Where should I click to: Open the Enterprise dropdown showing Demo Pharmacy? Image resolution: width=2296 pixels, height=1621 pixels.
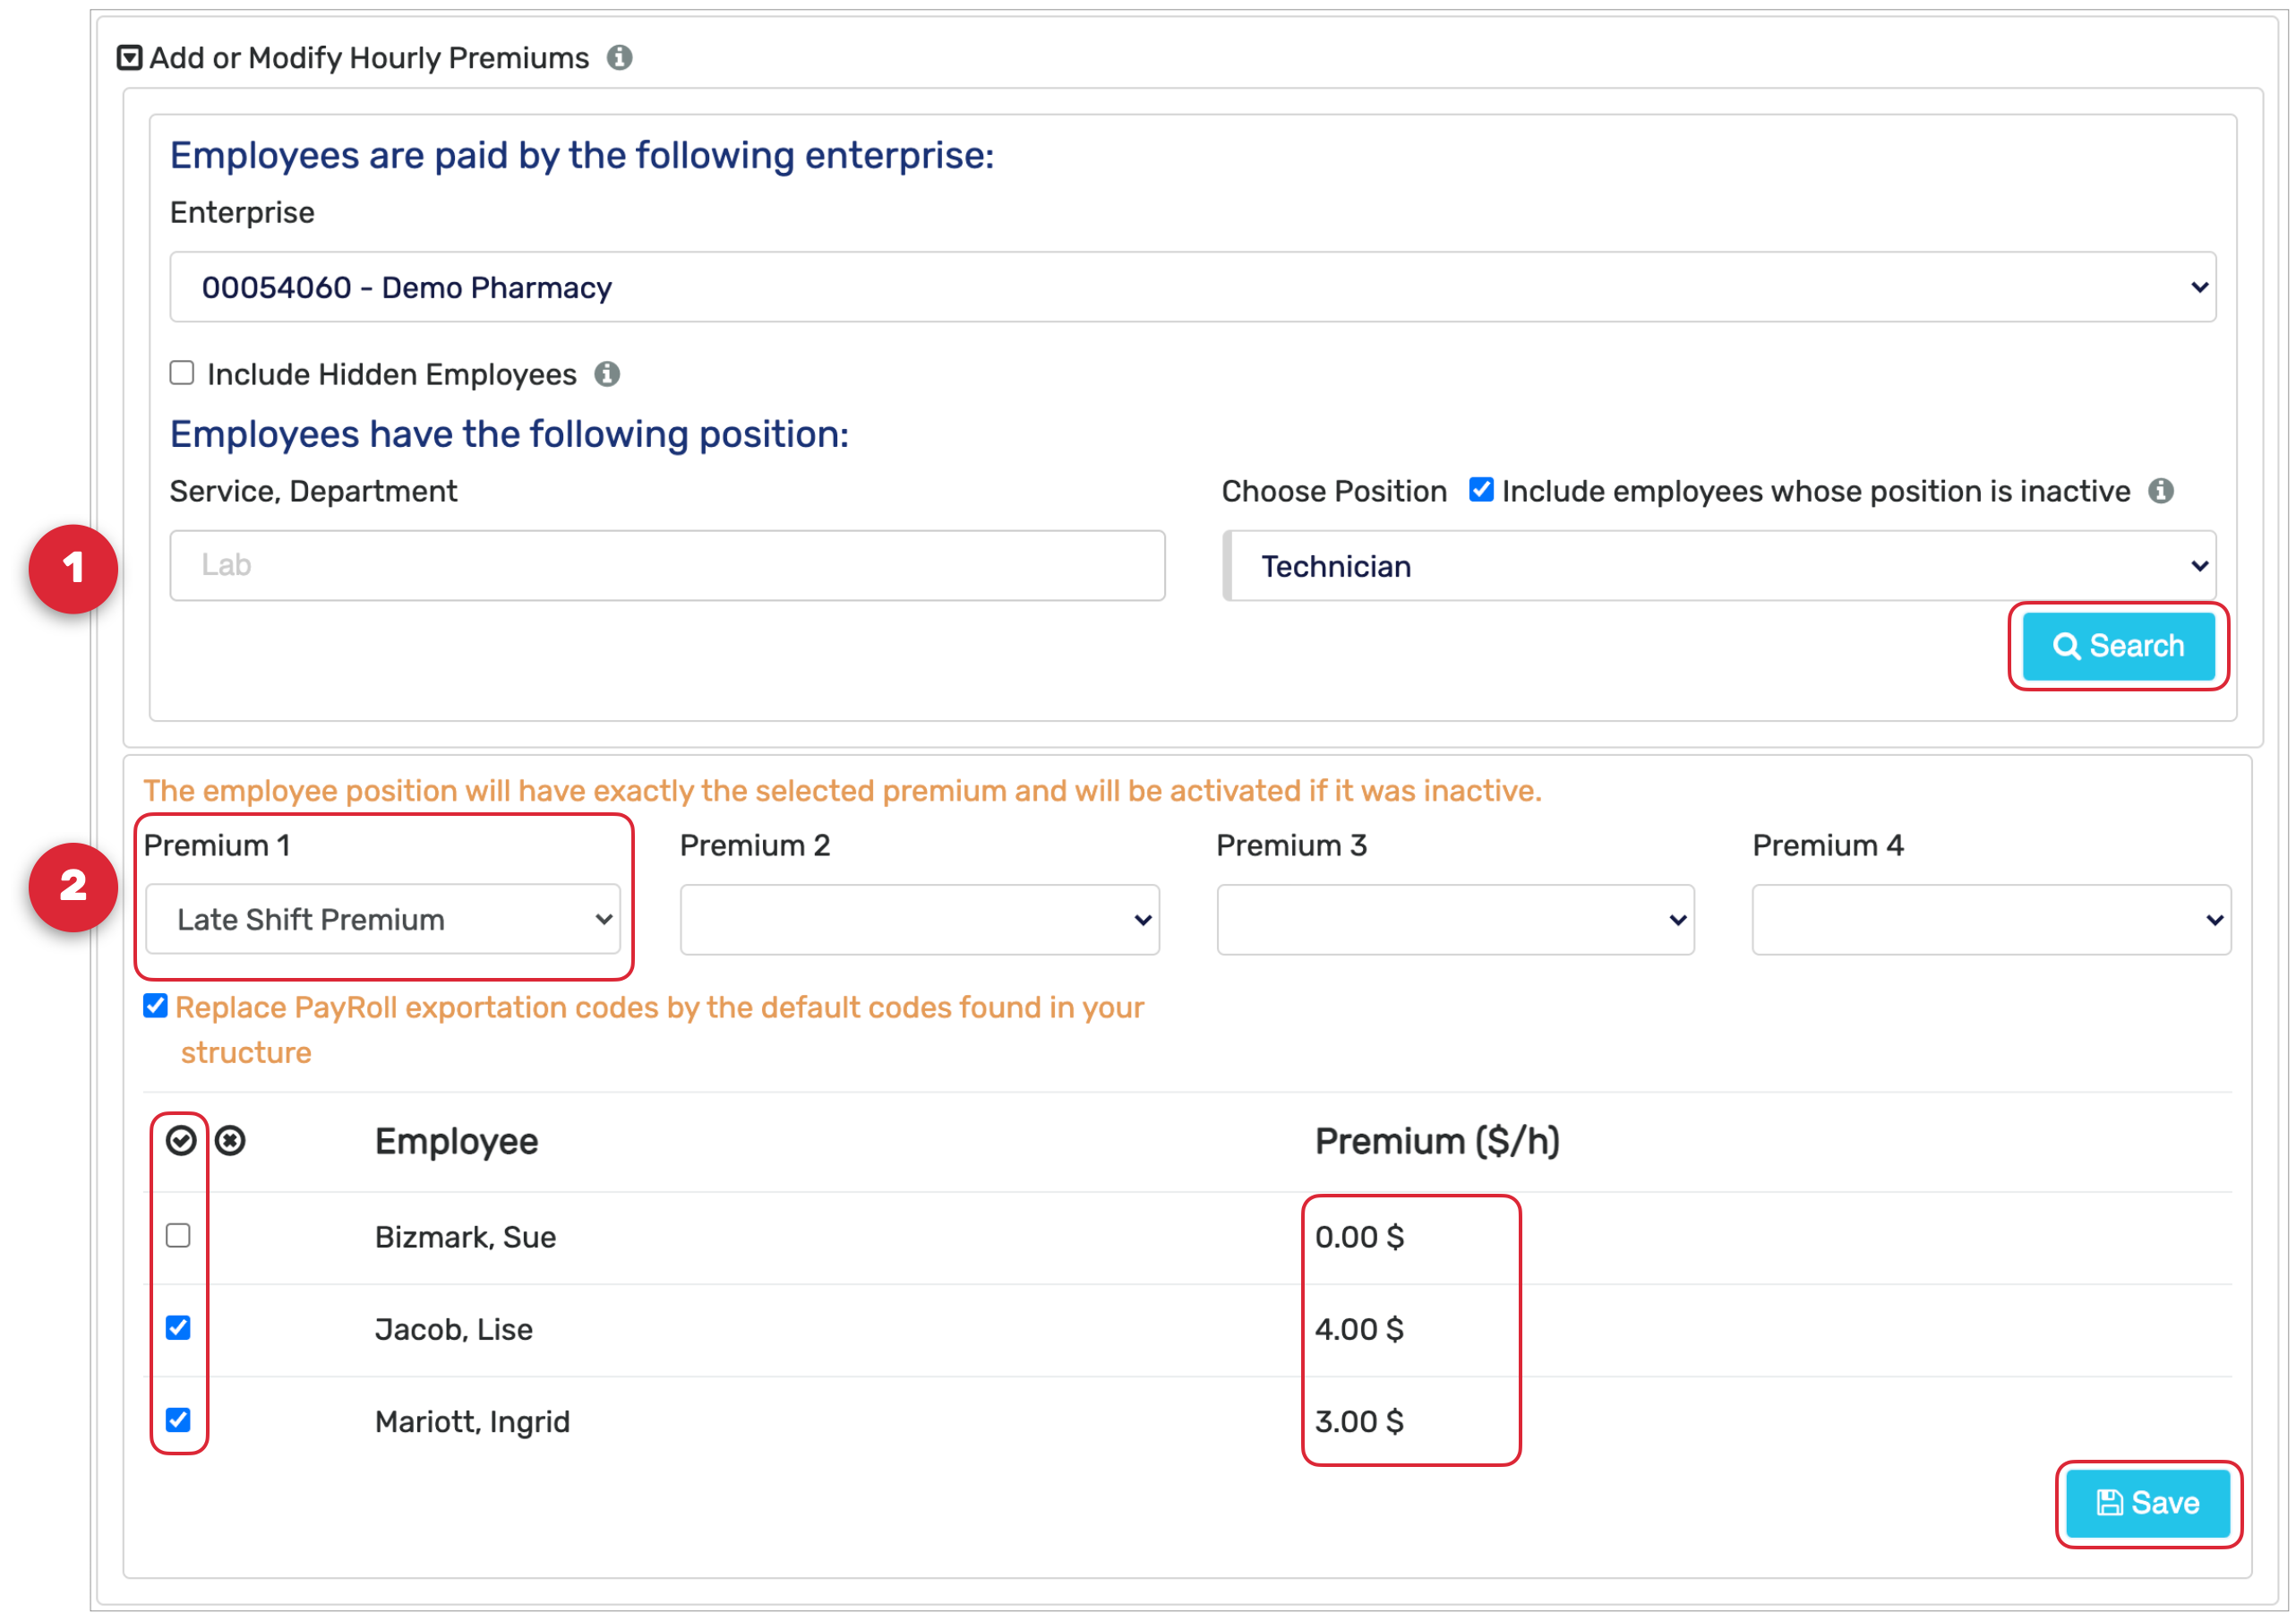1192,288
